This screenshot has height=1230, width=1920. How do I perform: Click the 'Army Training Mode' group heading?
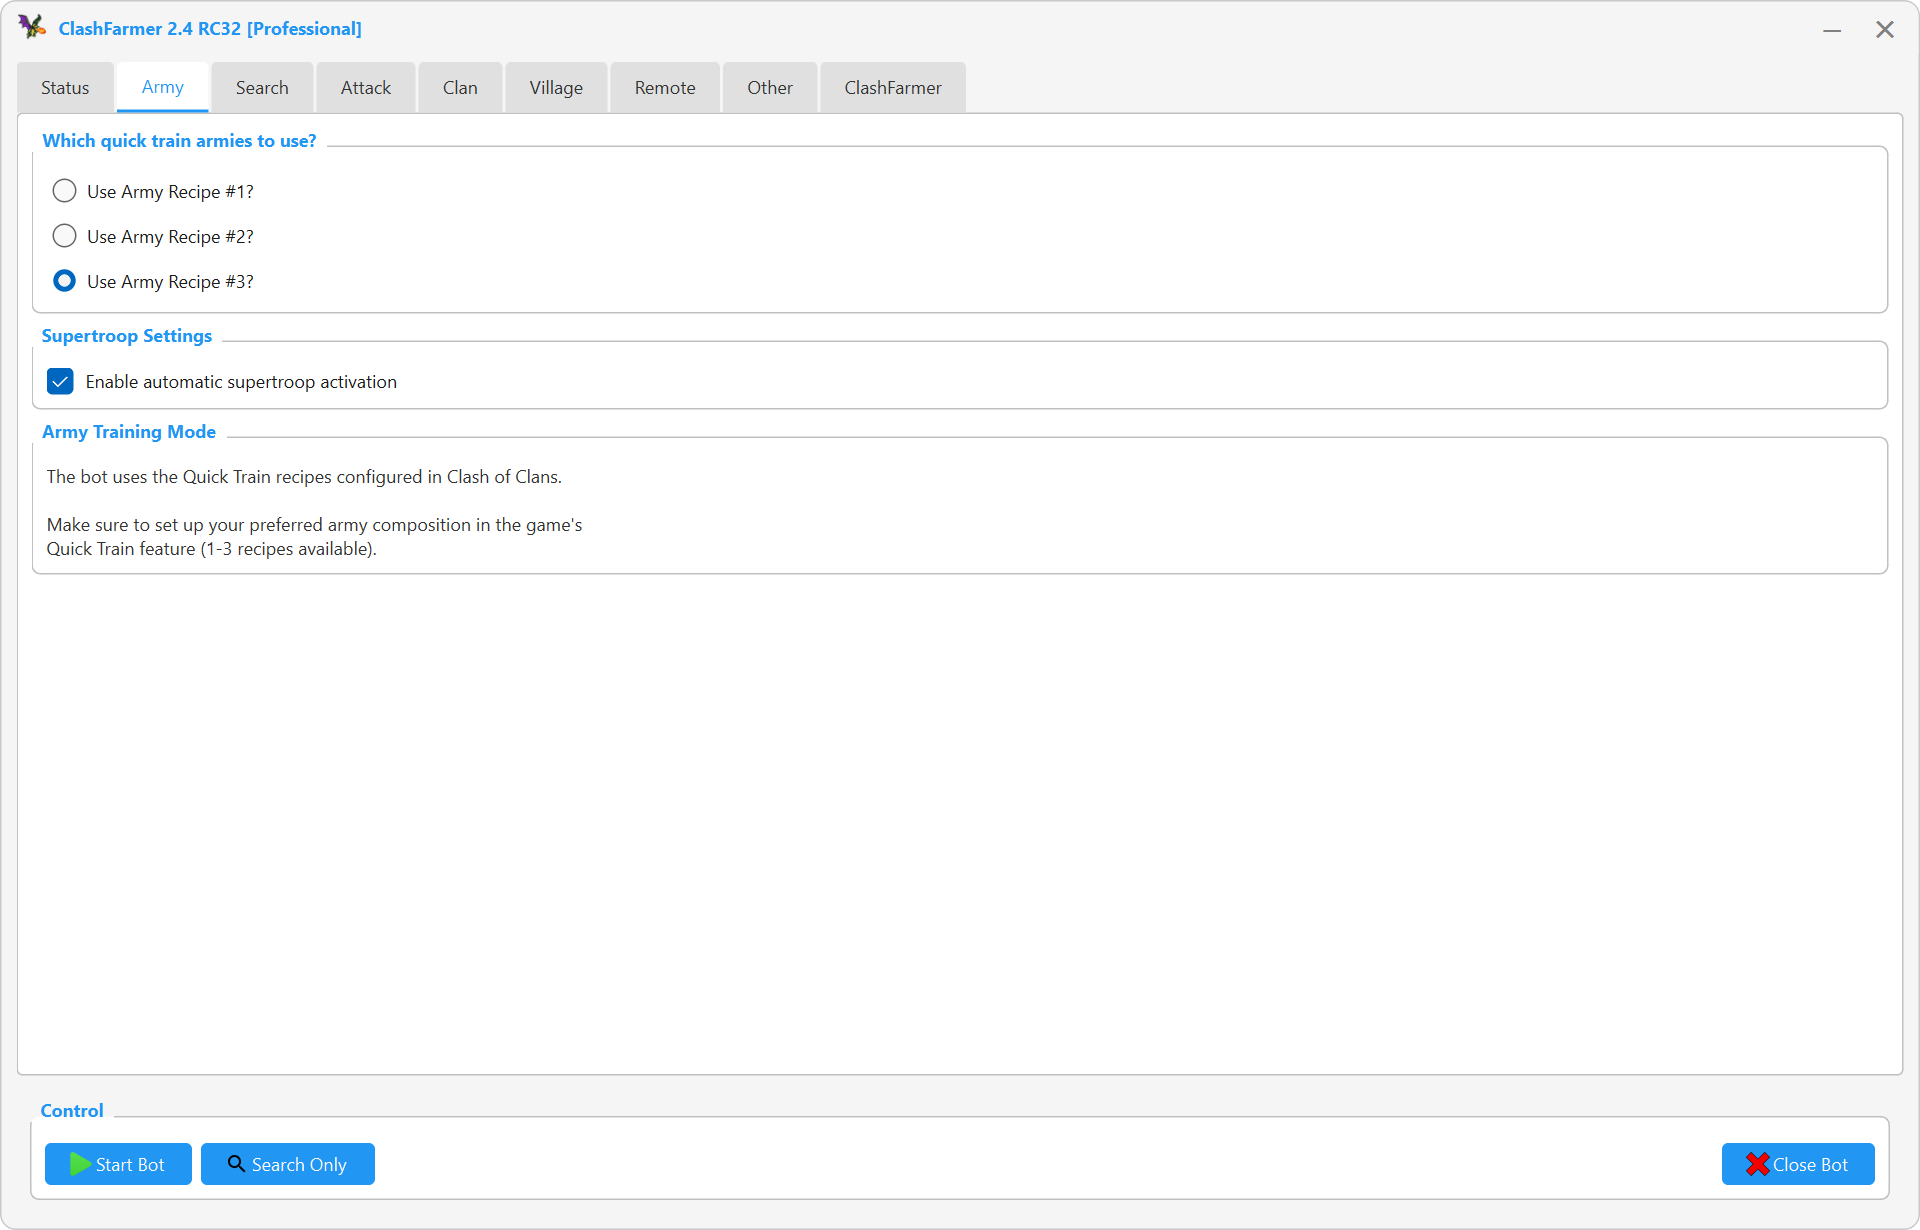(129, 432)
